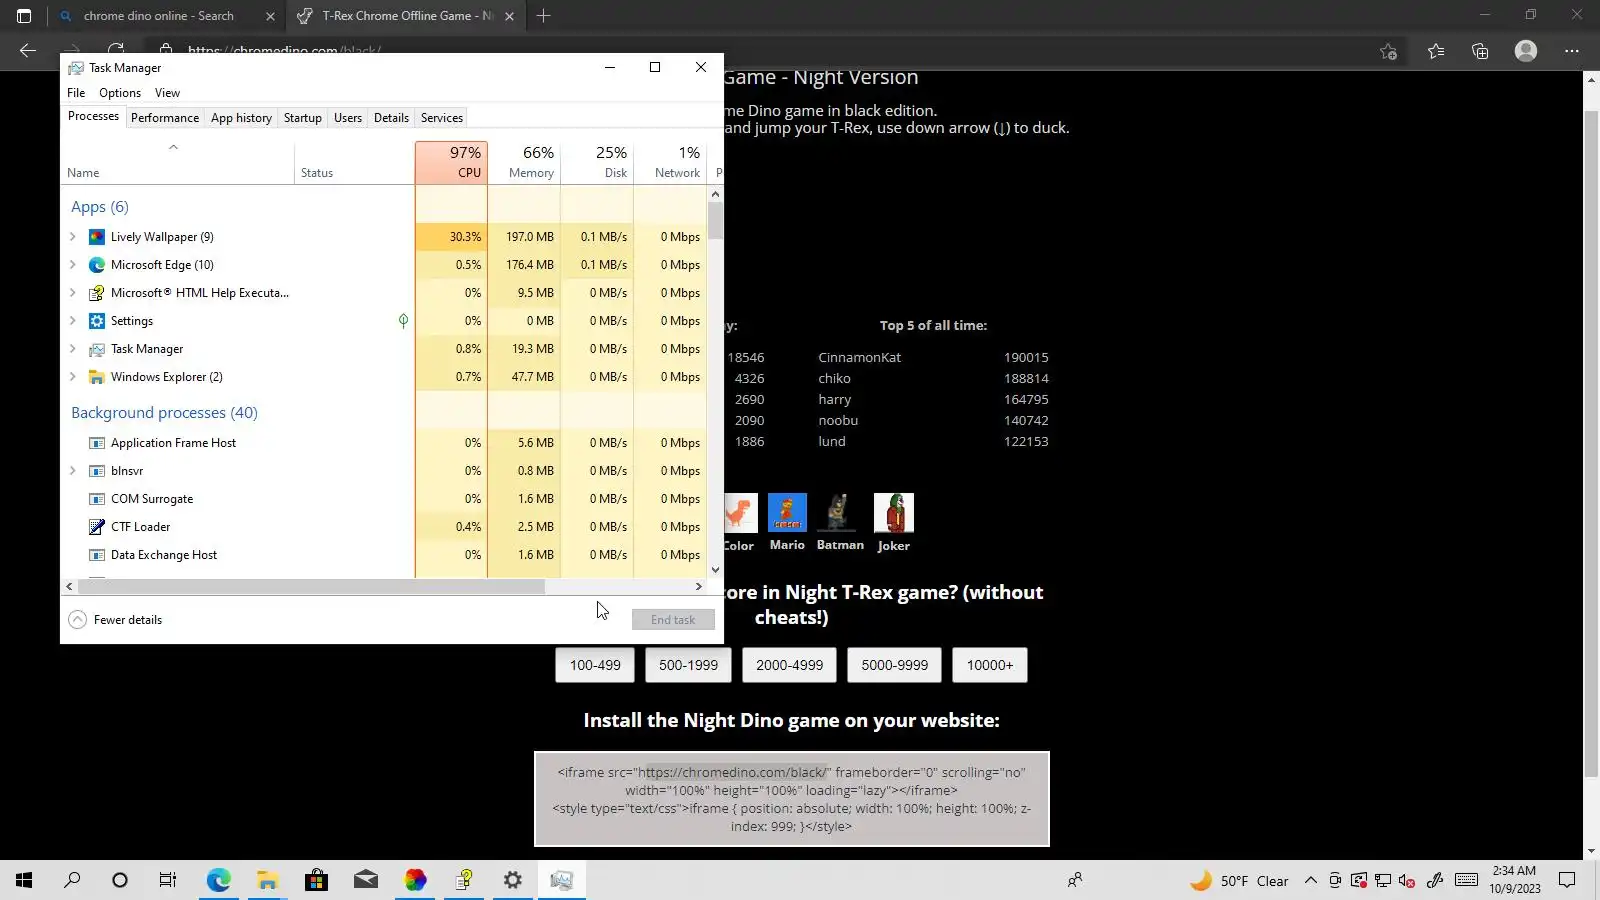Add this page to favorites

tap(1388, 51)
